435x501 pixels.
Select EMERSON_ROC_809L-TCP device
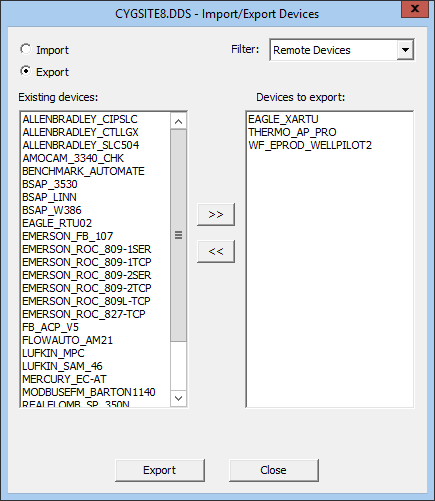tap(96, 301)
